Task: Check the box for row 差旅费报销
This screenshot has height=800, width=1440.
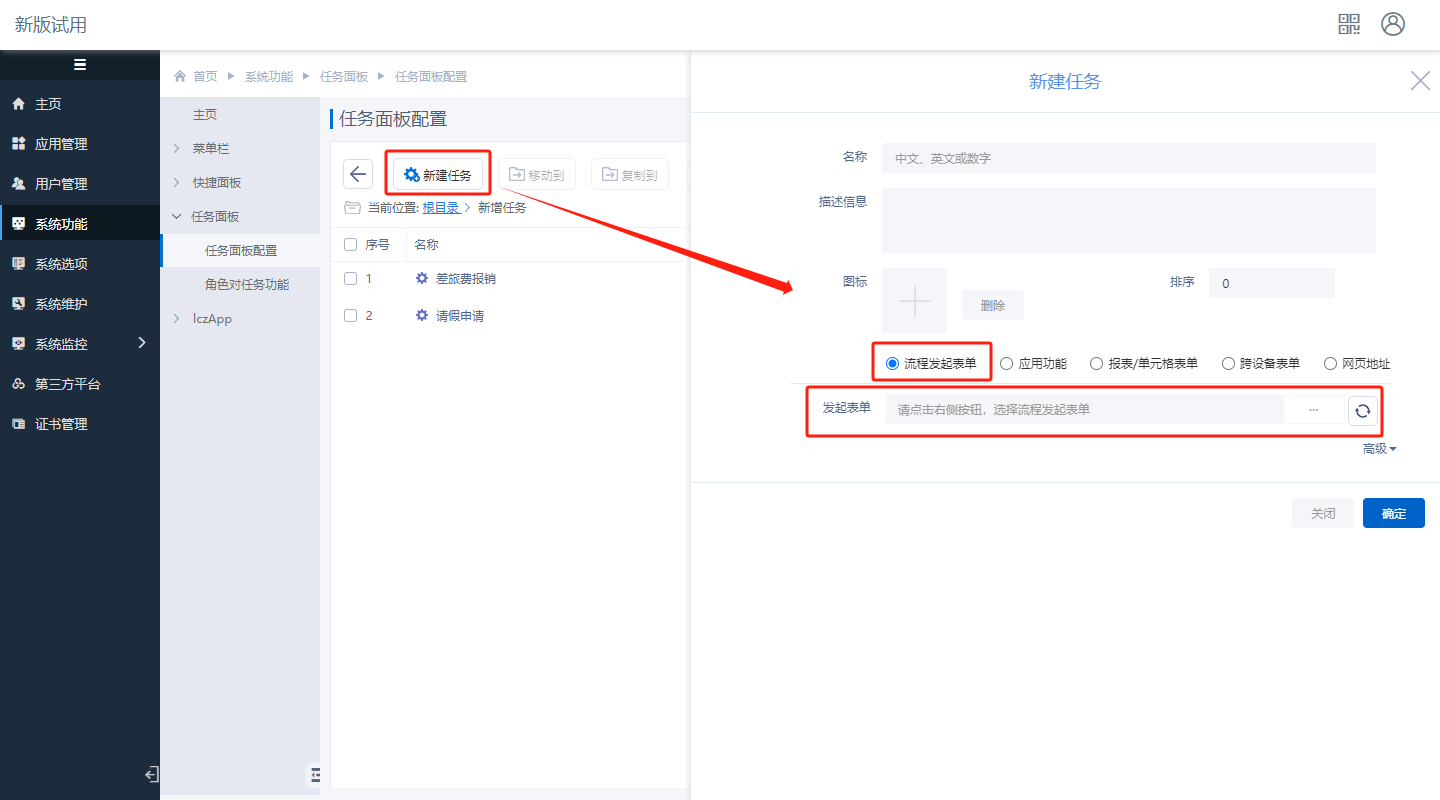Action: [351, 279]
